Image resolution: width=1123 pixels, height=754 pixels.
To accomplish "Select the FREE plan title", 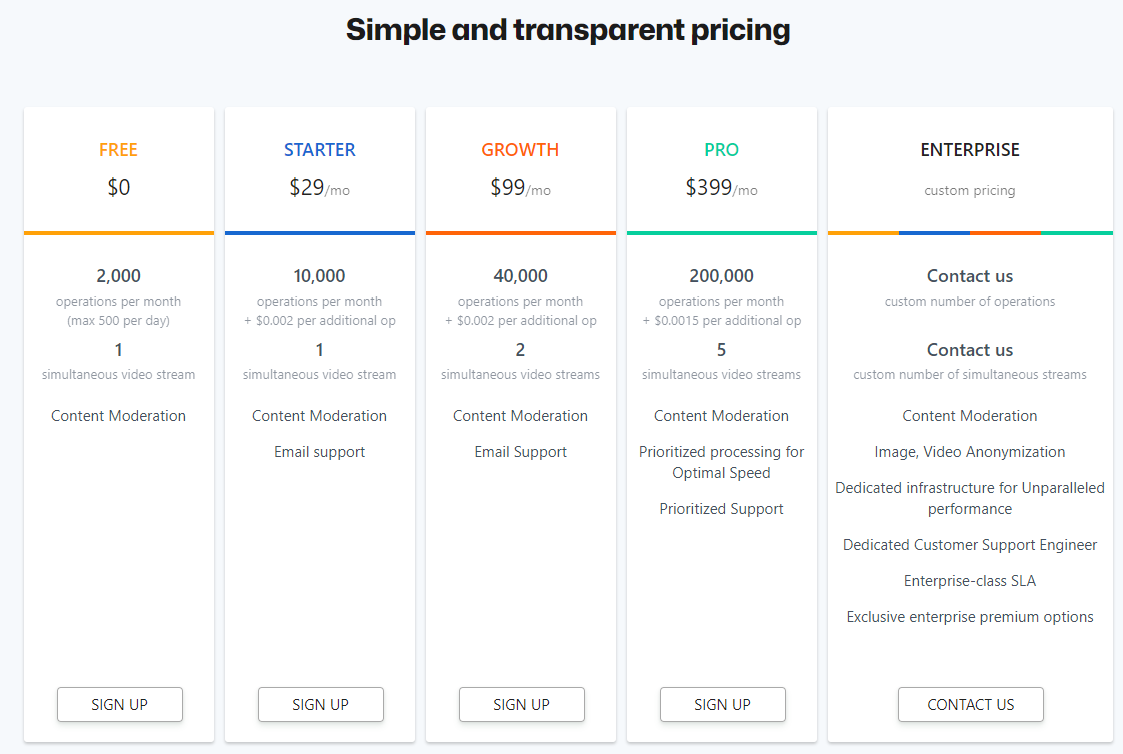I will click(x=118, y=150).
